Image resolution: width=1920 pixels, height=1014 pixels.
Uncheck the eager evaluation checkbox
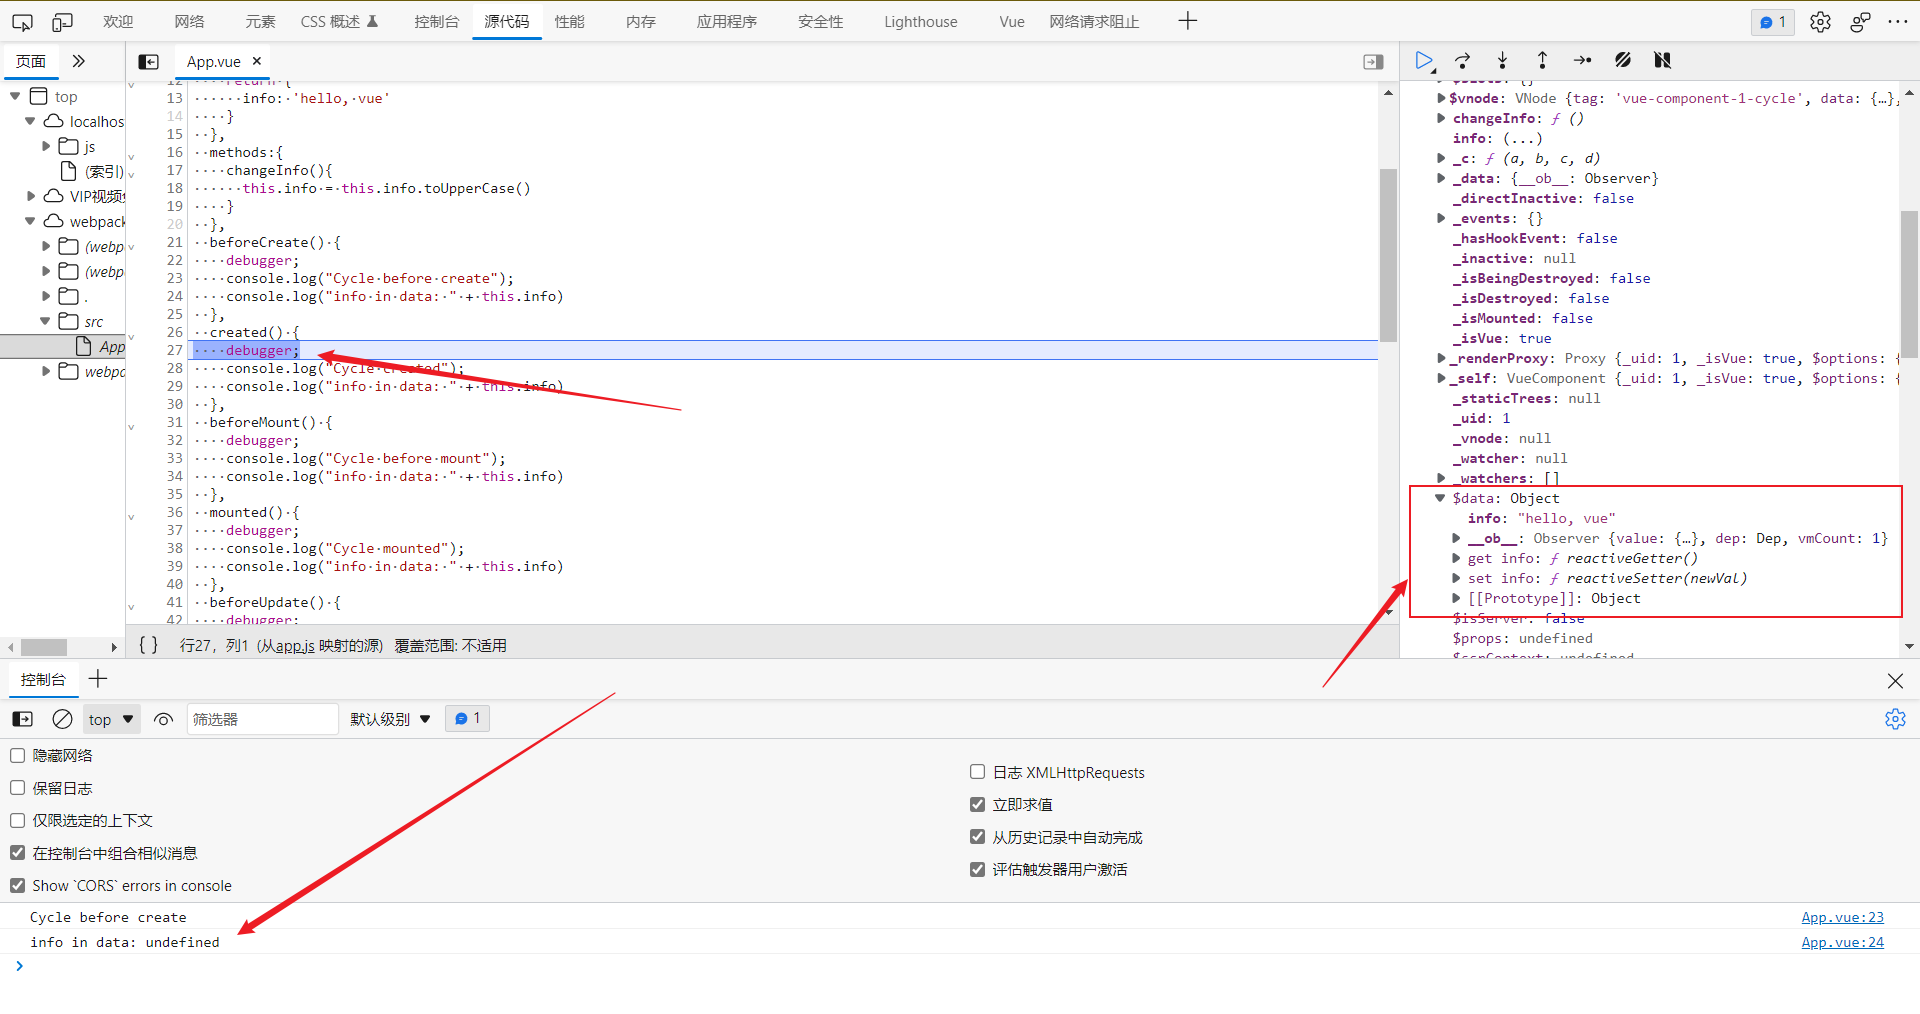978,804
